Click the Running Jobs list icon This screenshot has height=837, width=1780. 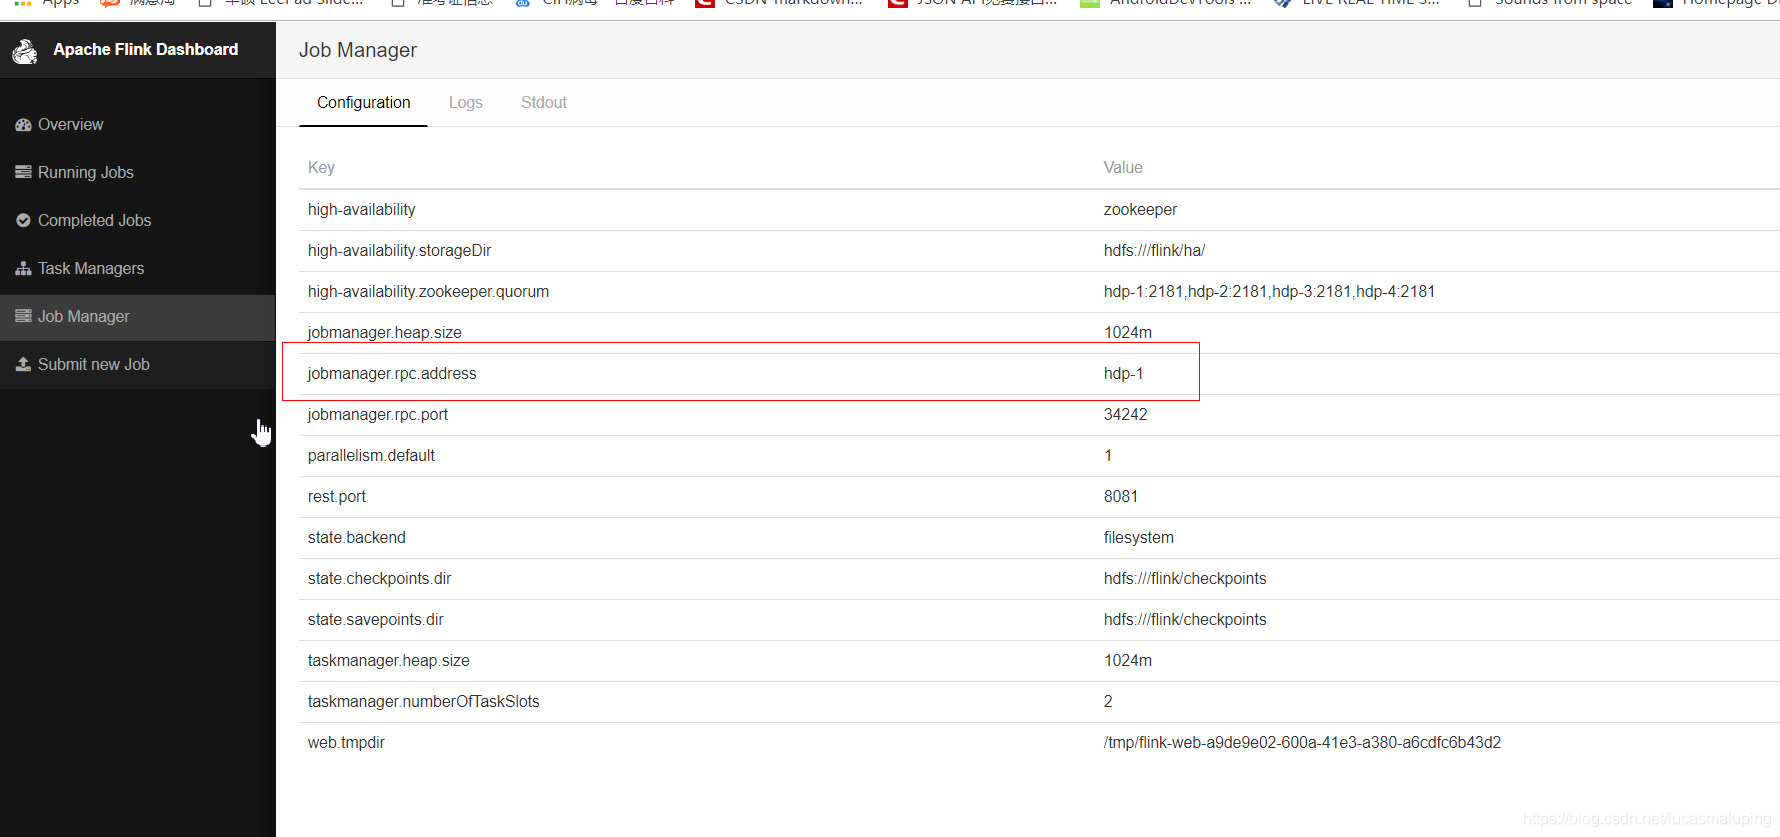click(23, 172)
